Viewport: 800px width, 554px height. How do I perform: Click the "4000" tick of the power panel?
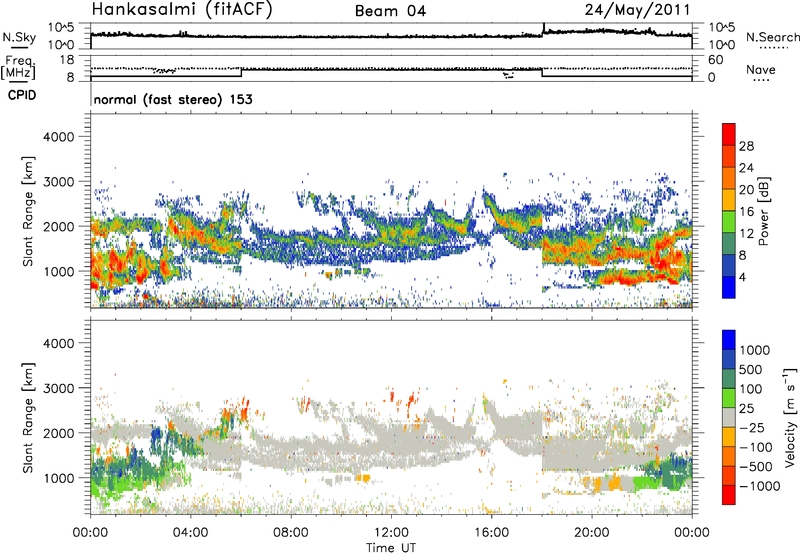point(58,137)
